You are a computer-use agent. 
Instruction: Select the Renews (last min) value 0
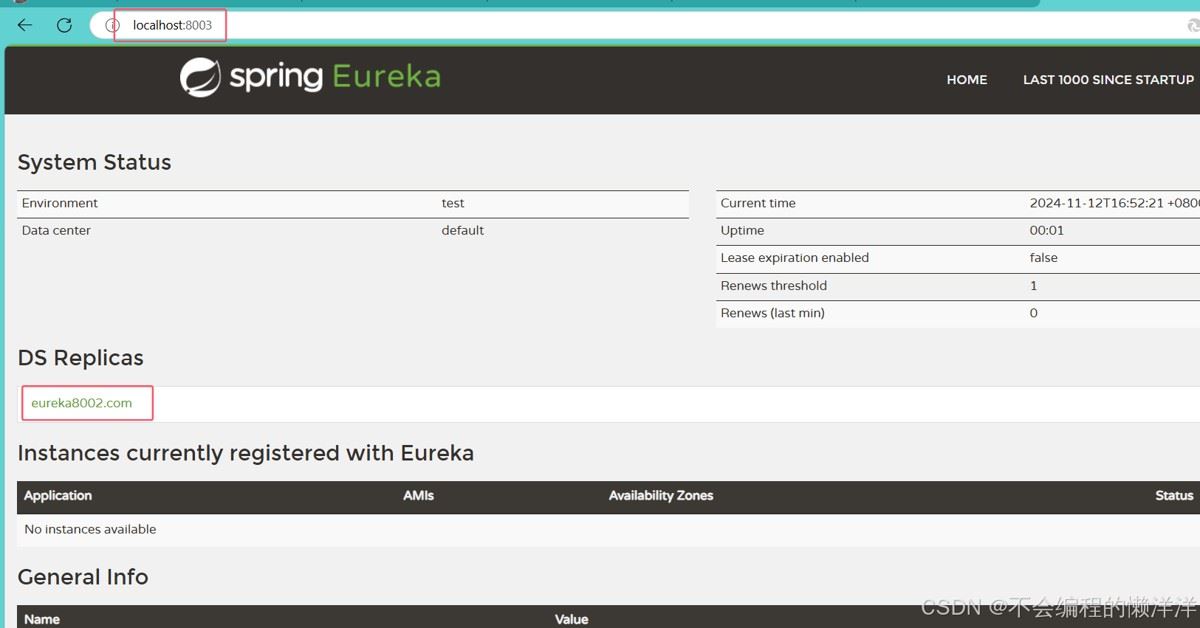(x=1034, y=313)
